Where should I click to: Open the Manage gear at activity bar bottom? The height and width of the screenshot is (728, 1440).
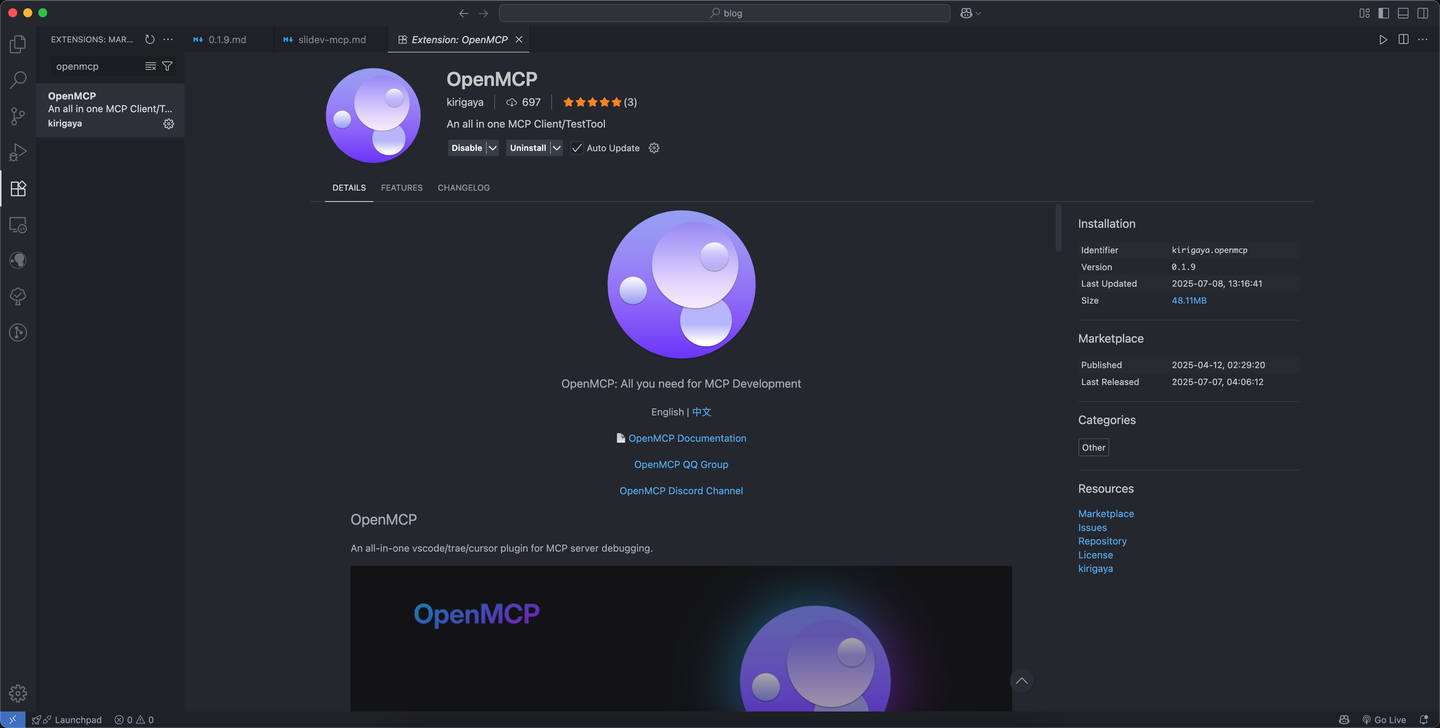17,693
